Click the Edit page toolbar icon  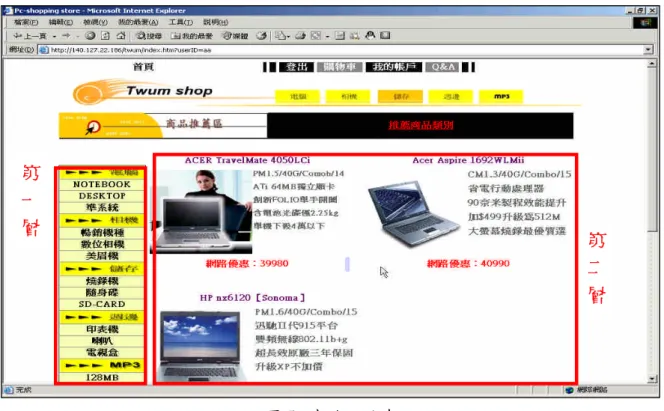316,36
